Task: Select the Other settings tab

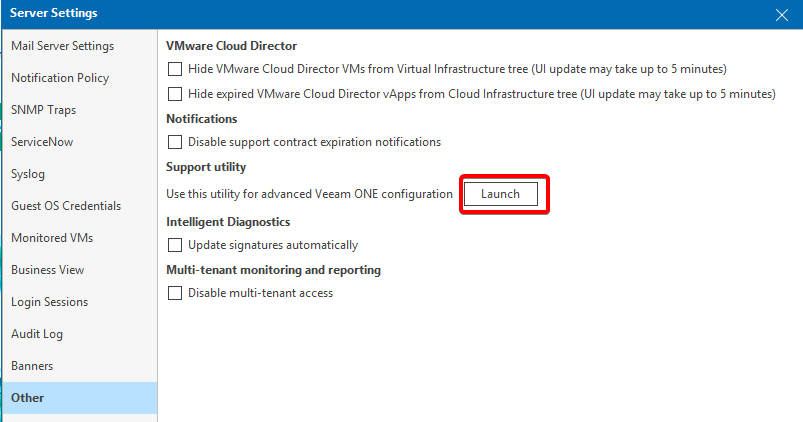Action: pyautogui.click(x=28, y=398)
